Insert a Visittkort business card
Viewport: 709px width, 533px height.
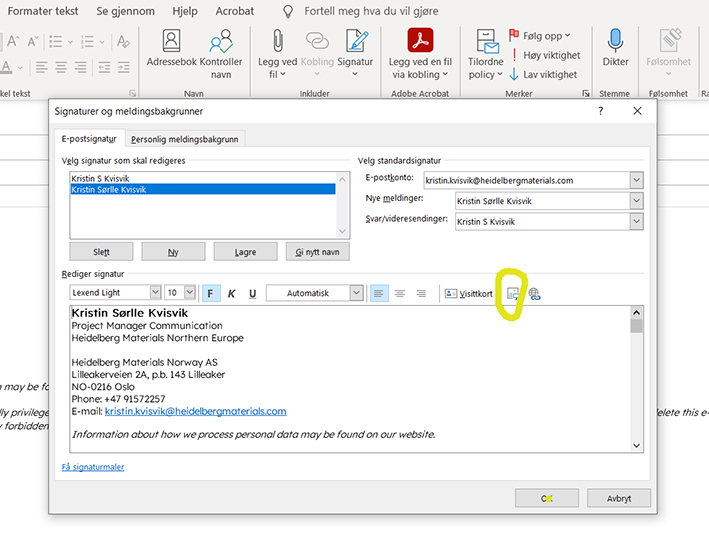tap(469, 293)
